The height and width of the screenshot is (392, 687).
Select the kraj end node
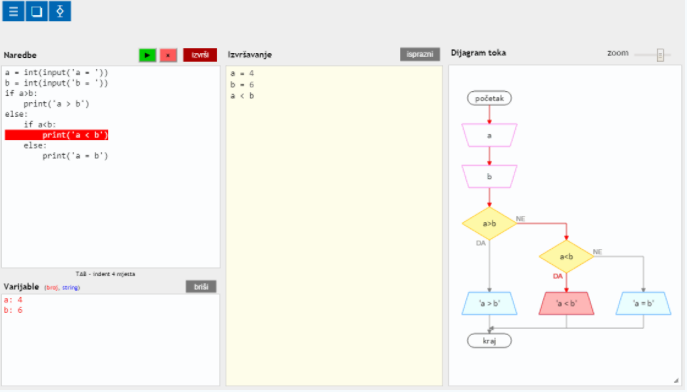click(x=489, y=341)
